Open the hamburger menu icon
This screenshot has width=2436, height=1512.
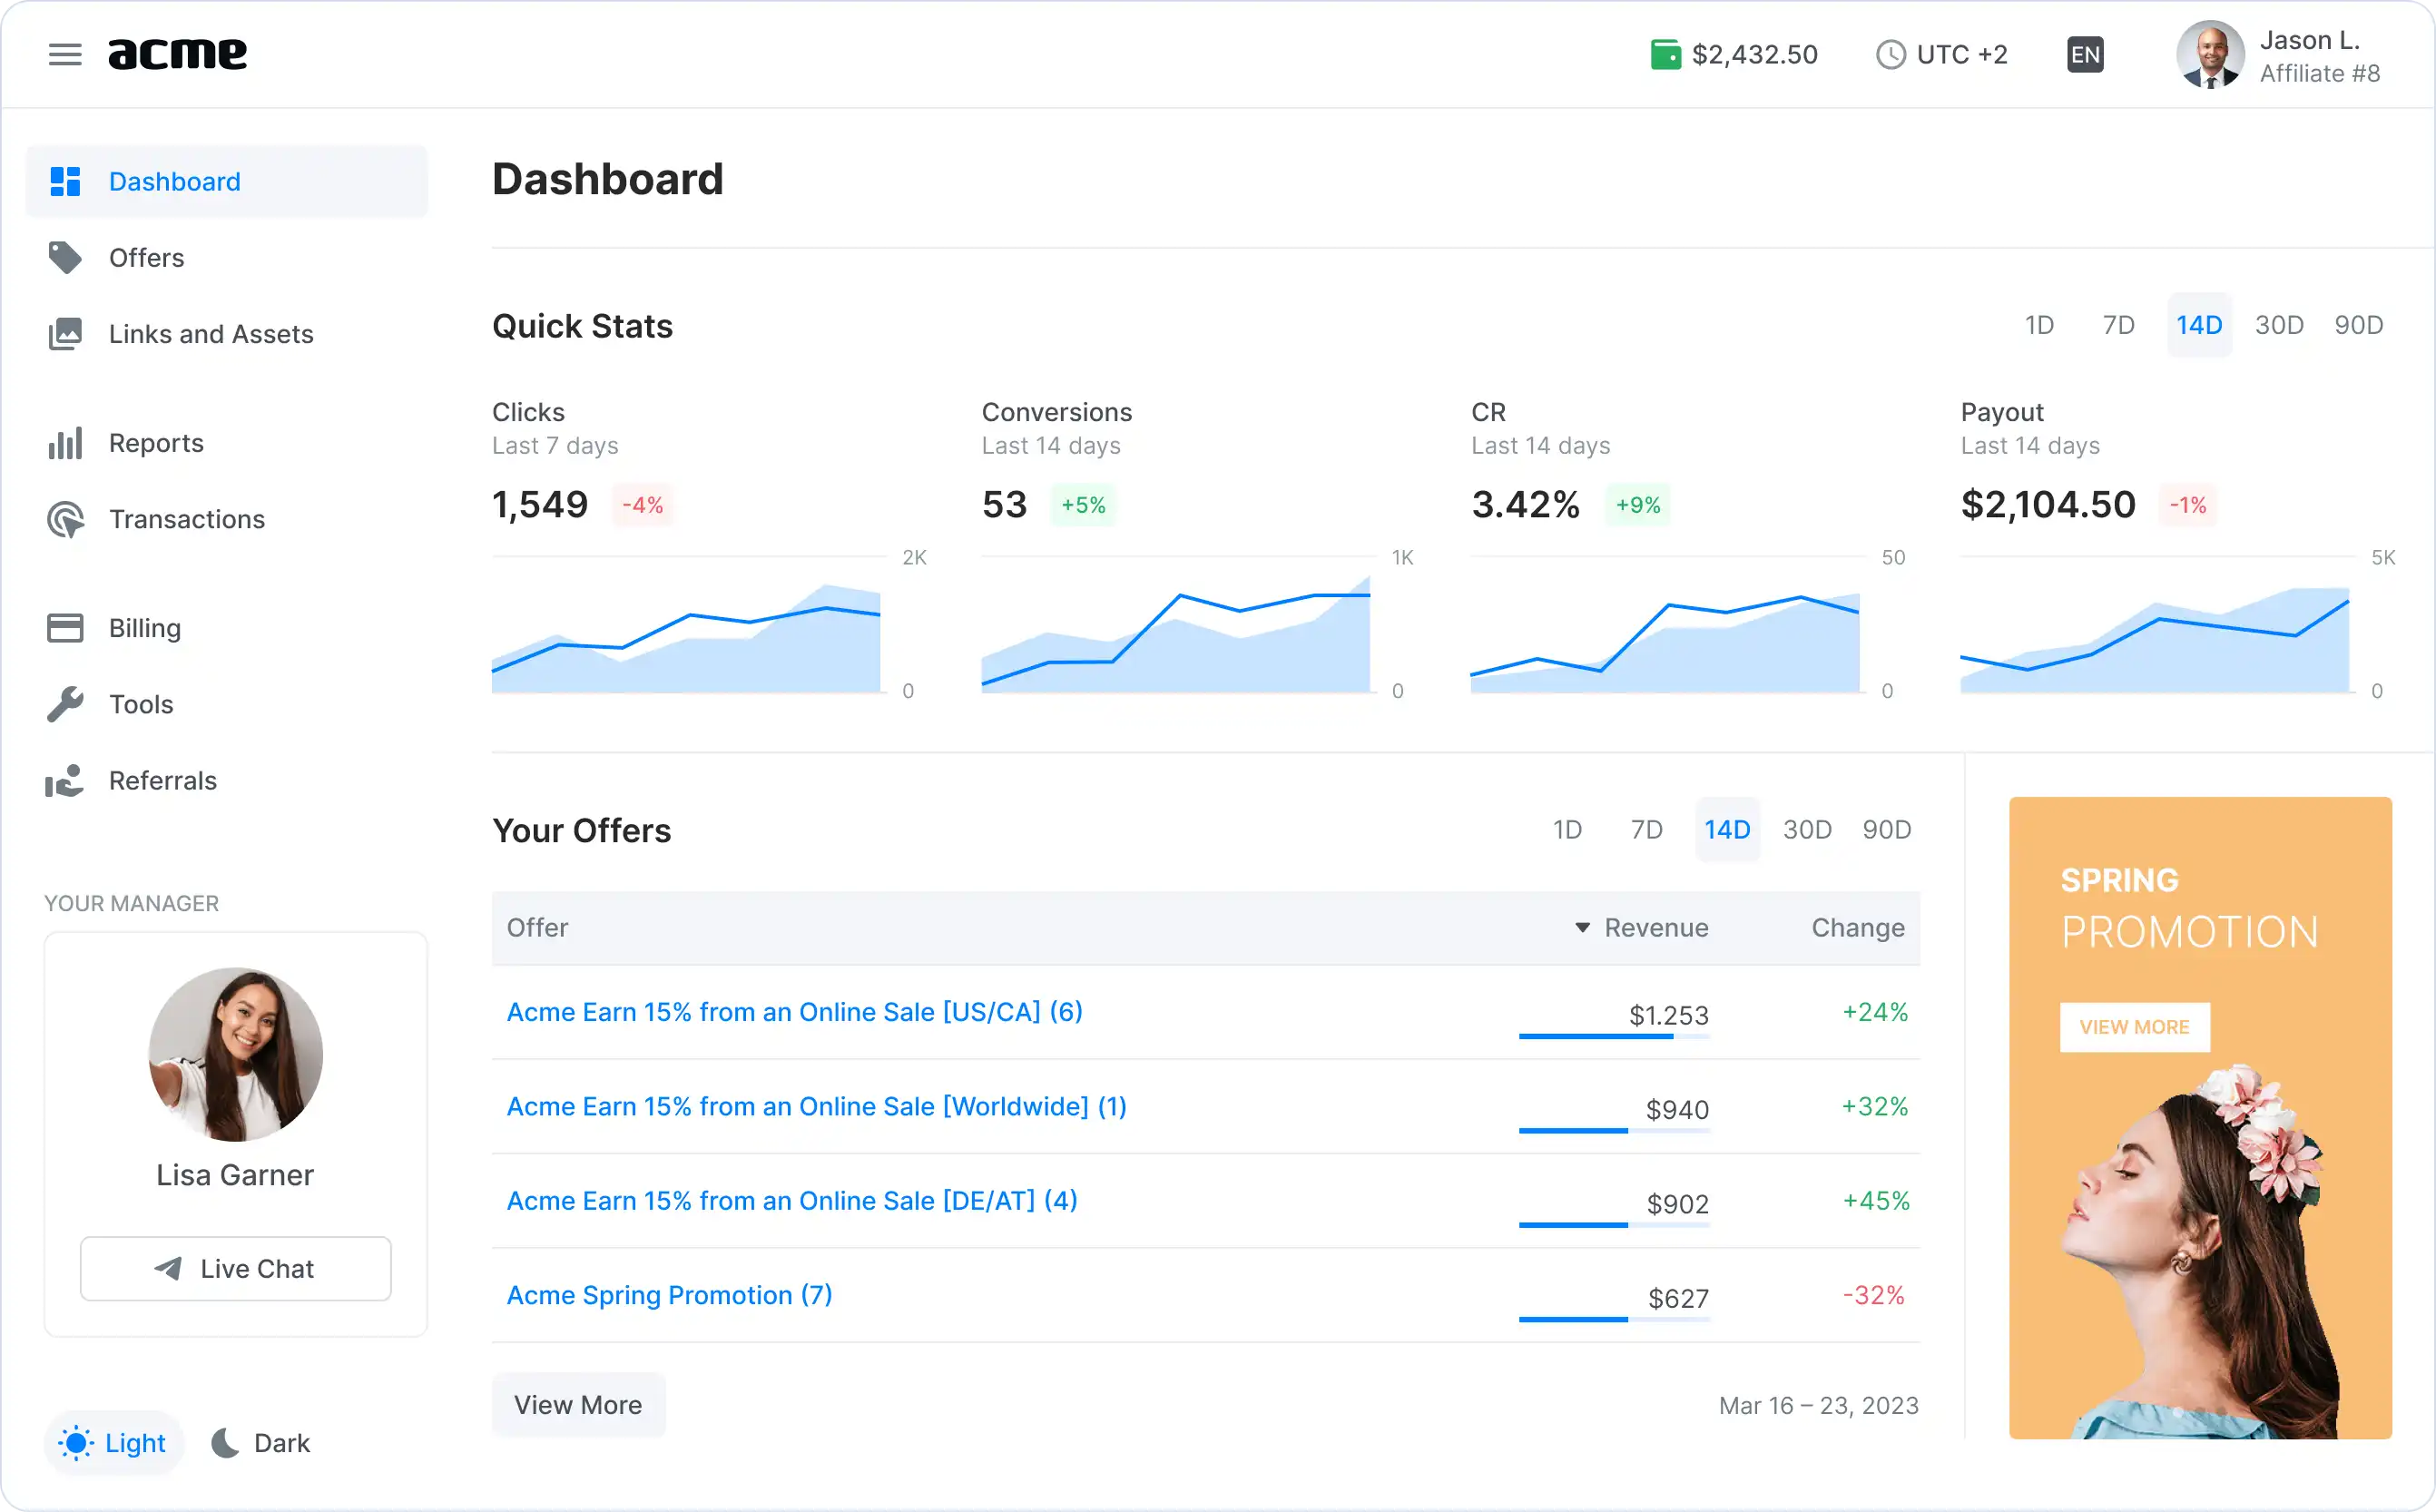65,54
